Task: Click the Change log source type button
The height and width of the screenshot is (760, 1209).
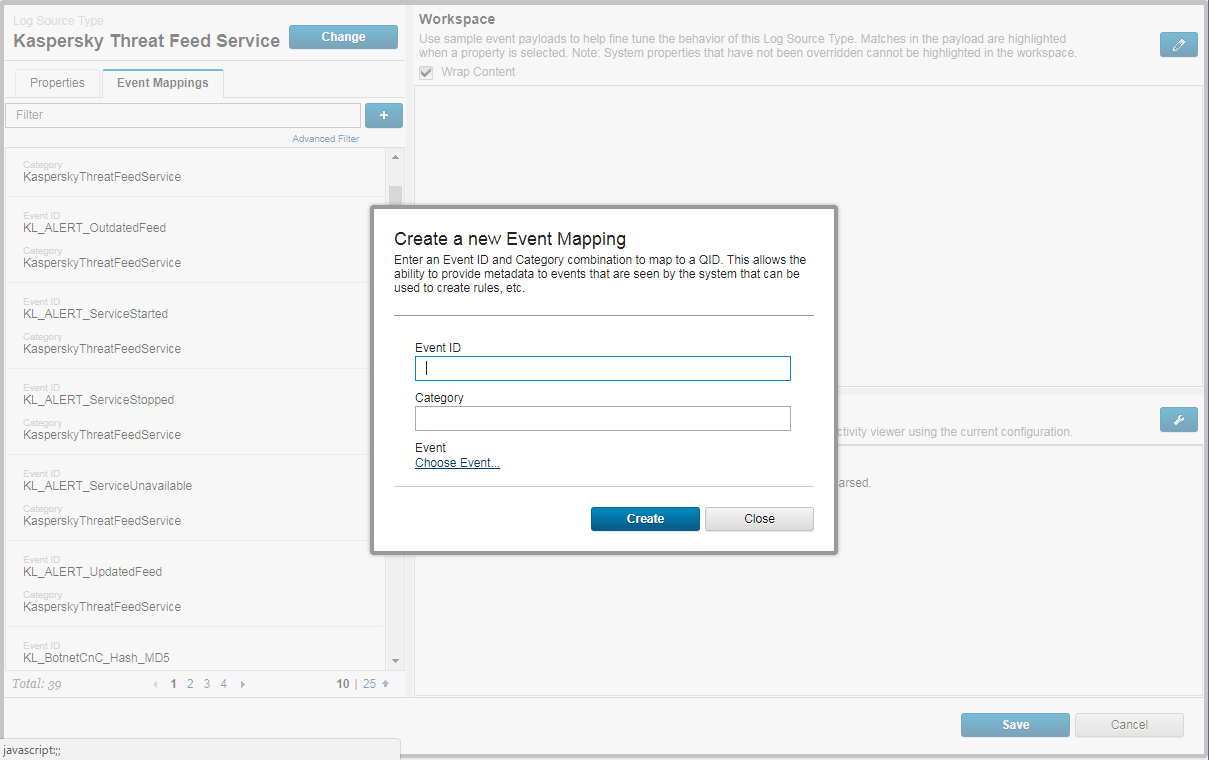Action: pyautogui.click(x=343, y=37)
